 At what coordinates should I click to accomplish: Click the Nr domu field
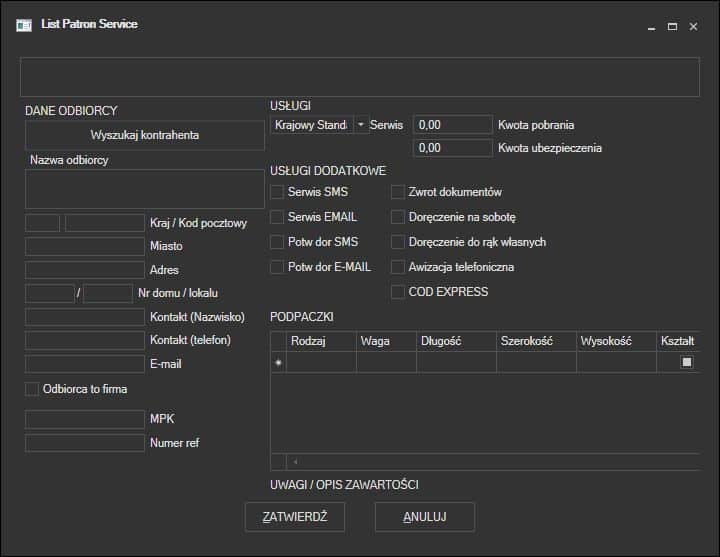[50, 293]
